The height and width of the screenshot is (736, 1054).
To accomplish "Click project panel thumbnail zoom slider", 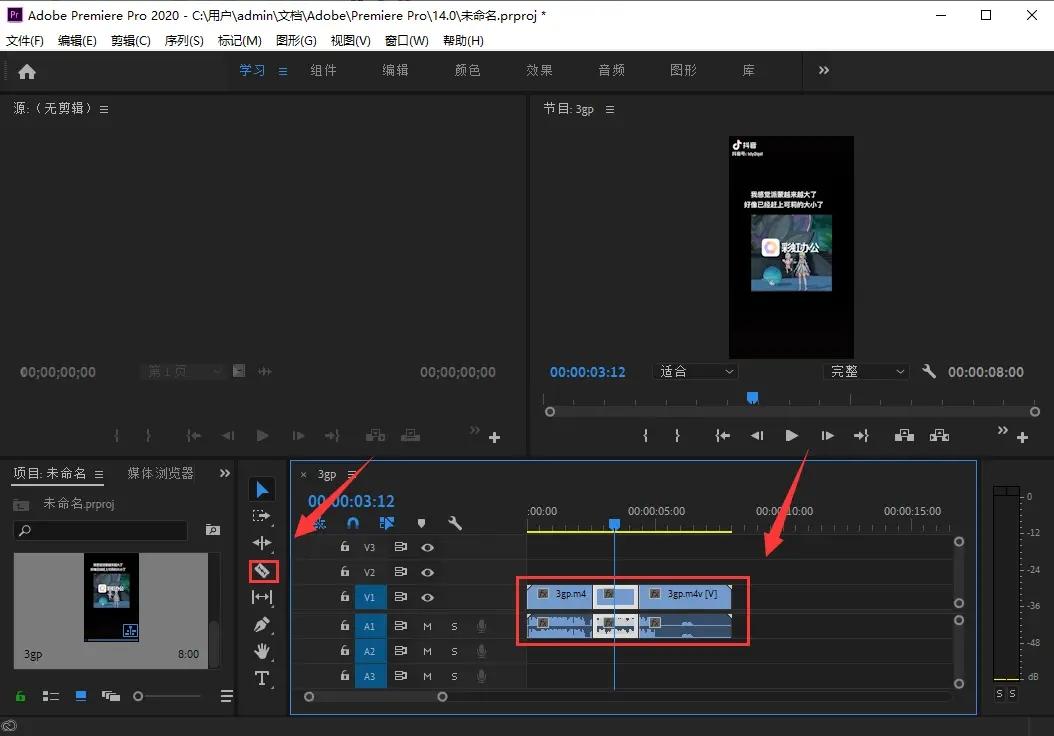I will point(139,696).
